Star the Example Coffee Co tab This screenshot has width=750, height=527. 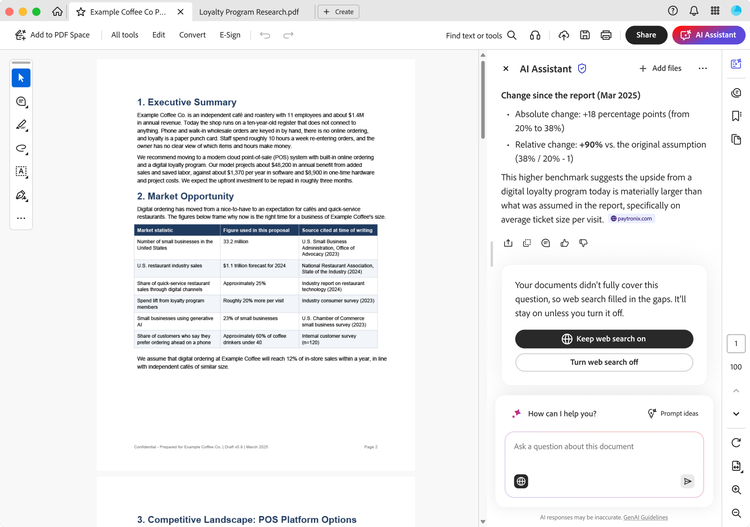click(81, 11)
